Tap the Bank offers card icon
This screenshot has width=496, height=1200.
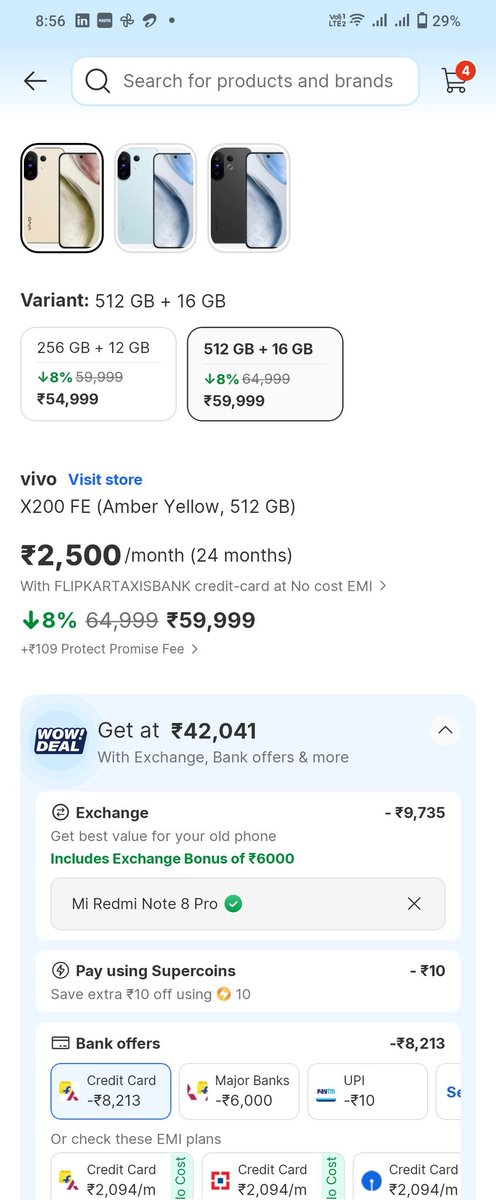pos(60,1043)
